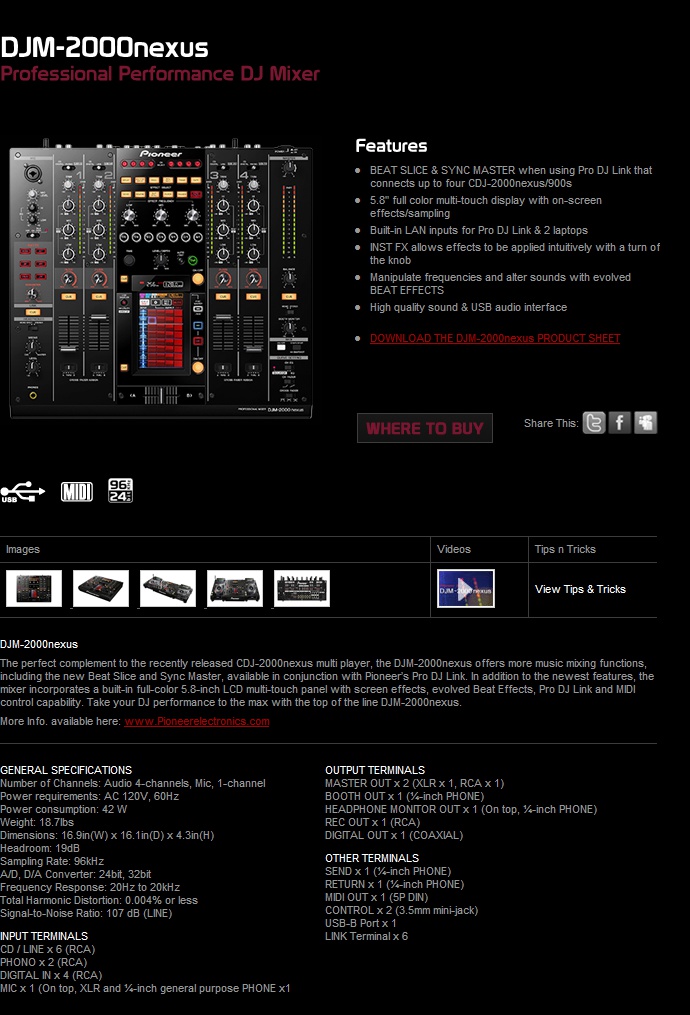Viewport: 690px width, 1015px height.
Task: Click the third share icon beside Facebook
Action: (645, 423)
